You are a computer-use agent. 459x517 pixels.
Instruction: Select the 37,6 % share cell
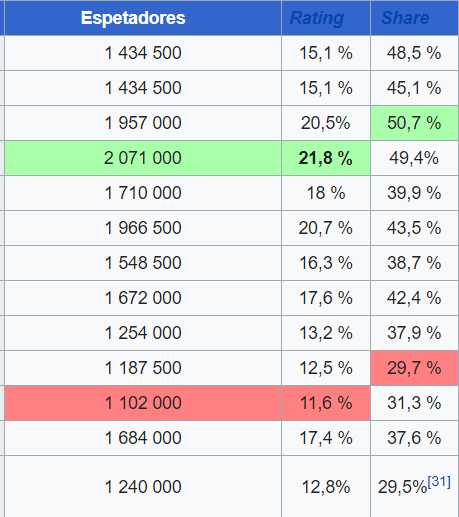tap(415, 438)
